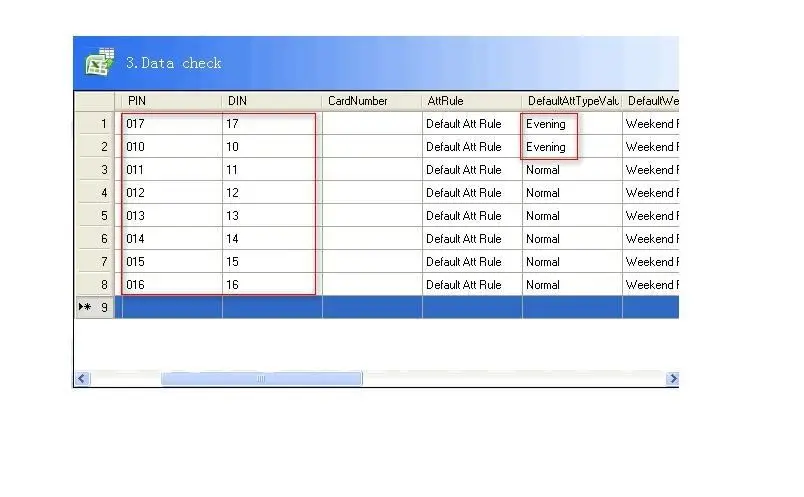
Task: Click empty CardNumber cell in row 1
Action: tap(372, 124)
